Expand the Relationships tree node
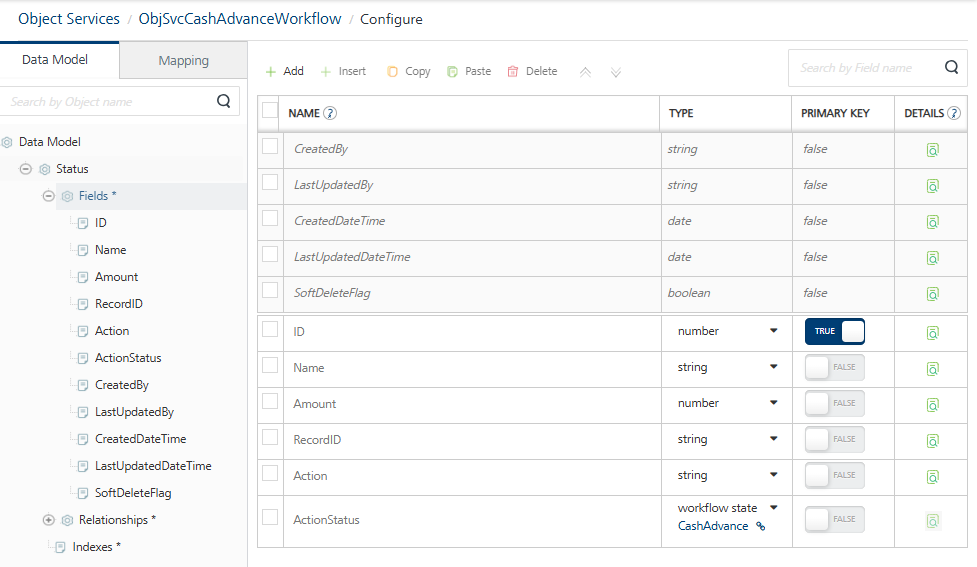The width and height of the screenshot is (977, 567). [48, 520]
